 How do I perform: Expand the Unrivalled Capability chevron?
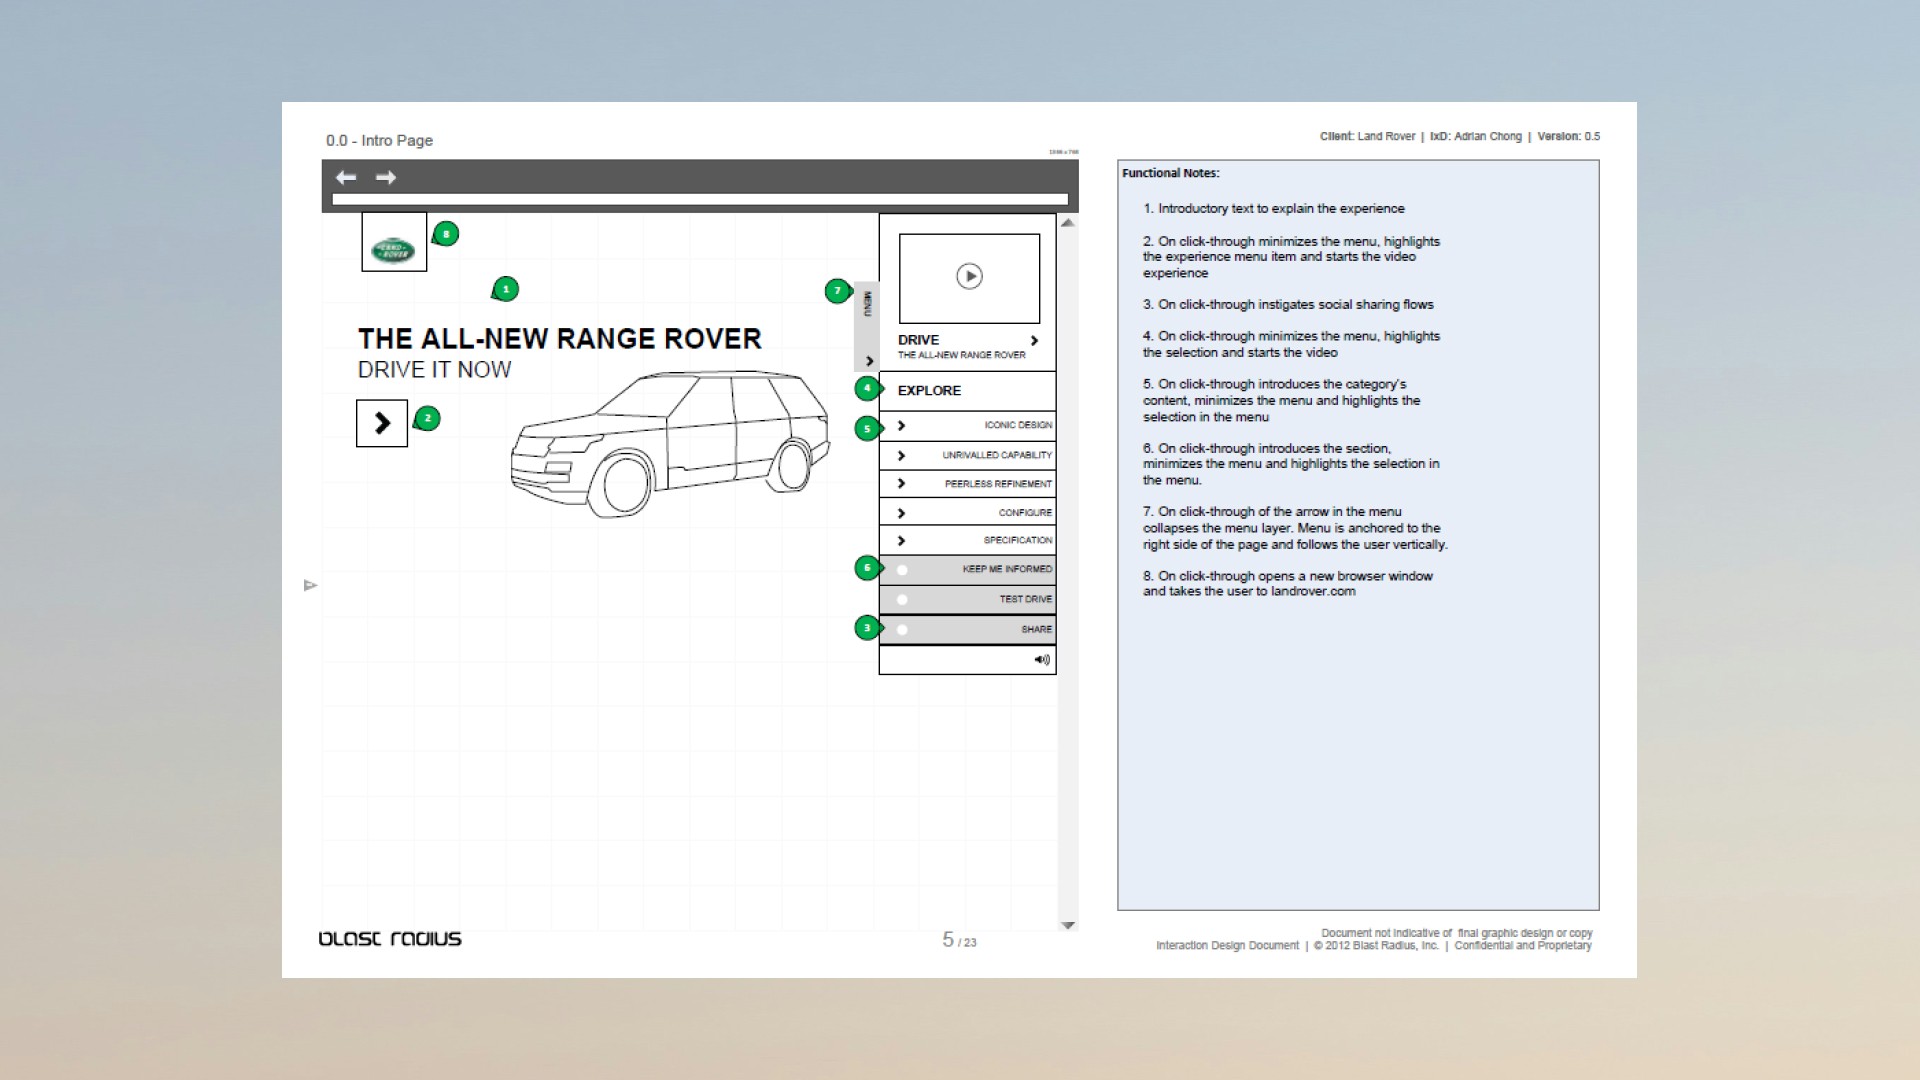[x=901, y=456]
